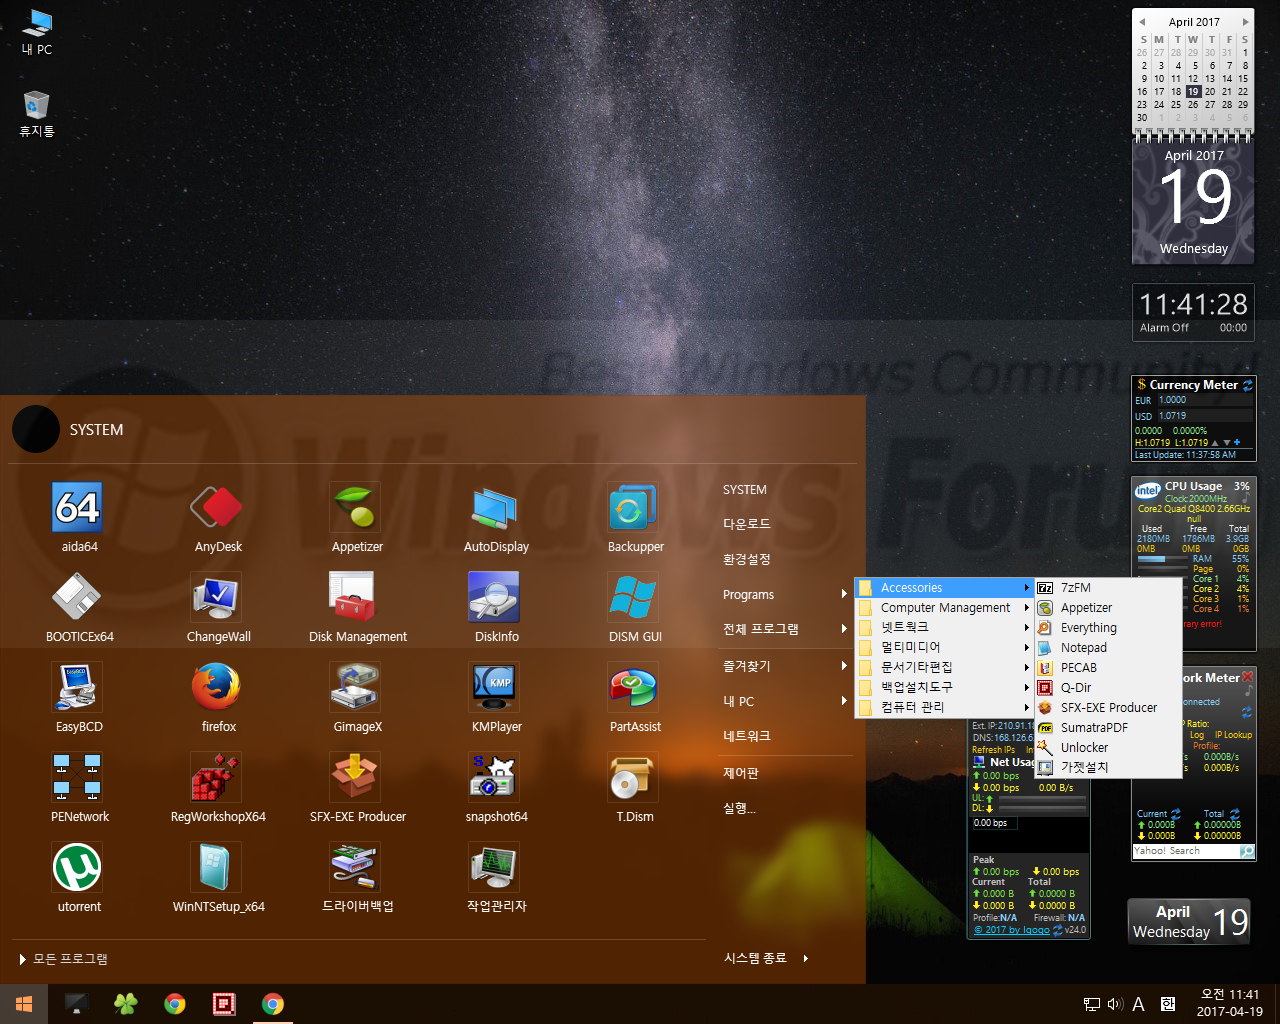The image size is (1280, 1024).
Task: Click the Windows Start button
Action: click(x=24, y=1004)
